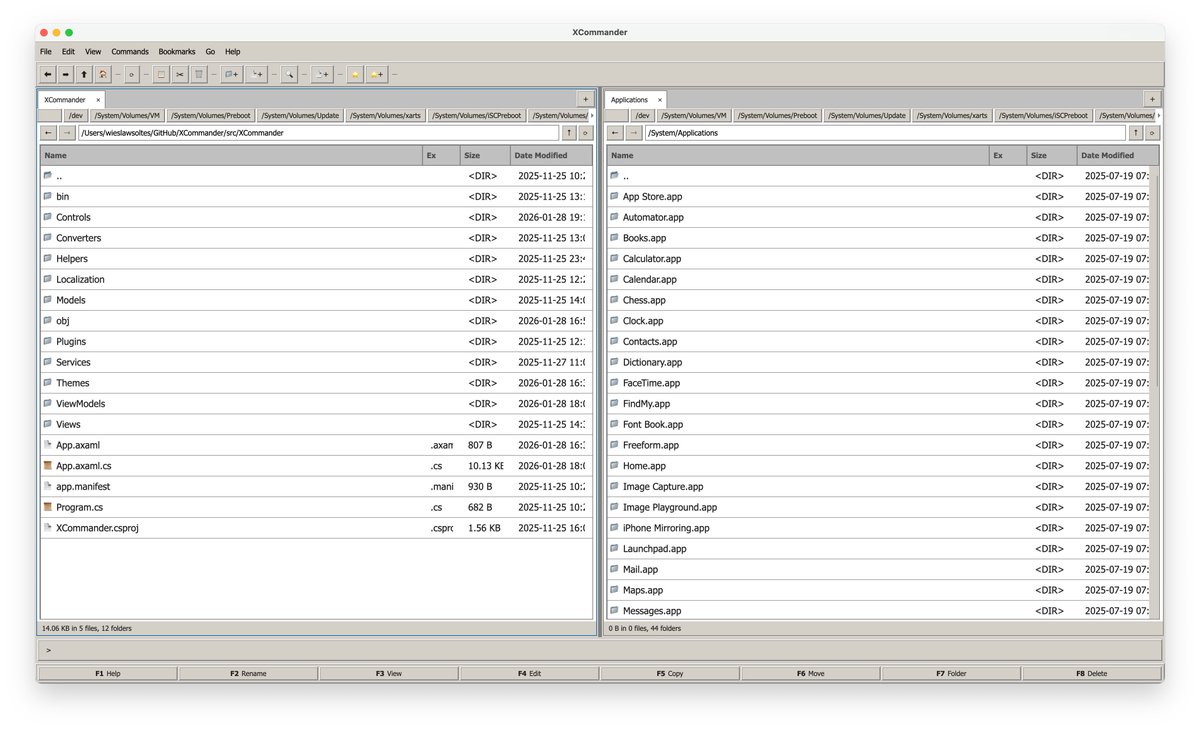Screen dimensions: 1200x730
Task: Close the XCommander tab
Action: pos(98,100)
